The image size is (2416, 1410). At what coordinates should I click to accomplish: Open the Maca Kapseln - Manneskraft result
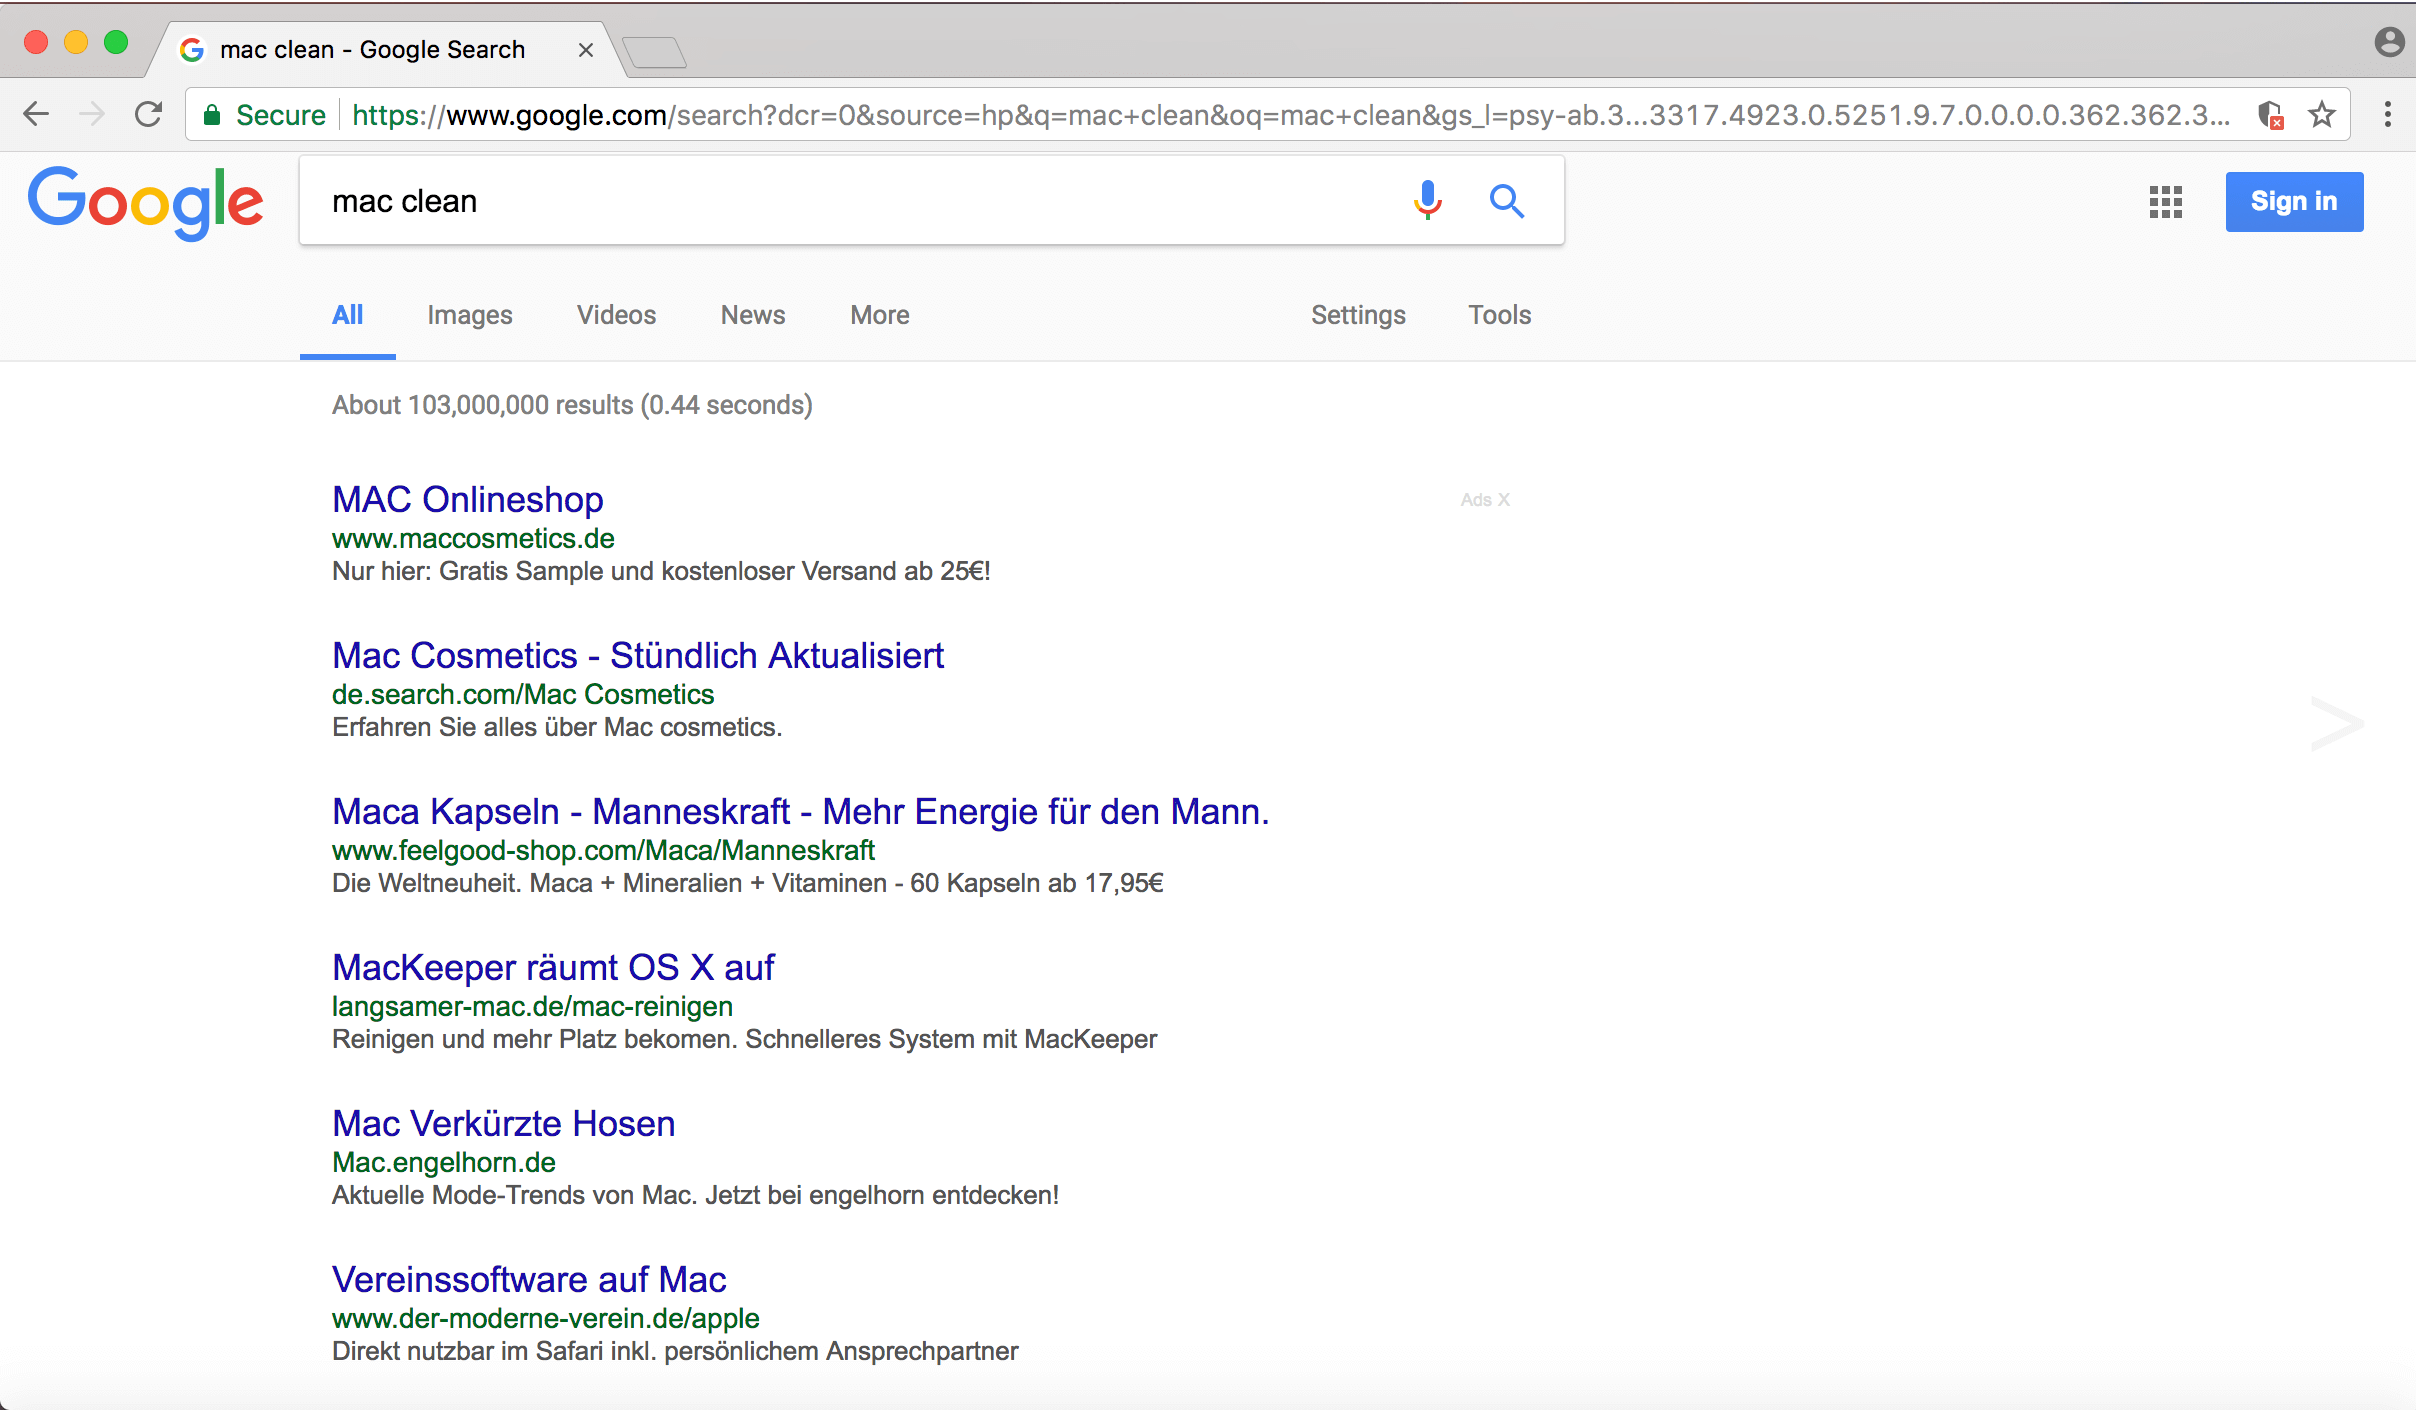(x=801, y=811)
